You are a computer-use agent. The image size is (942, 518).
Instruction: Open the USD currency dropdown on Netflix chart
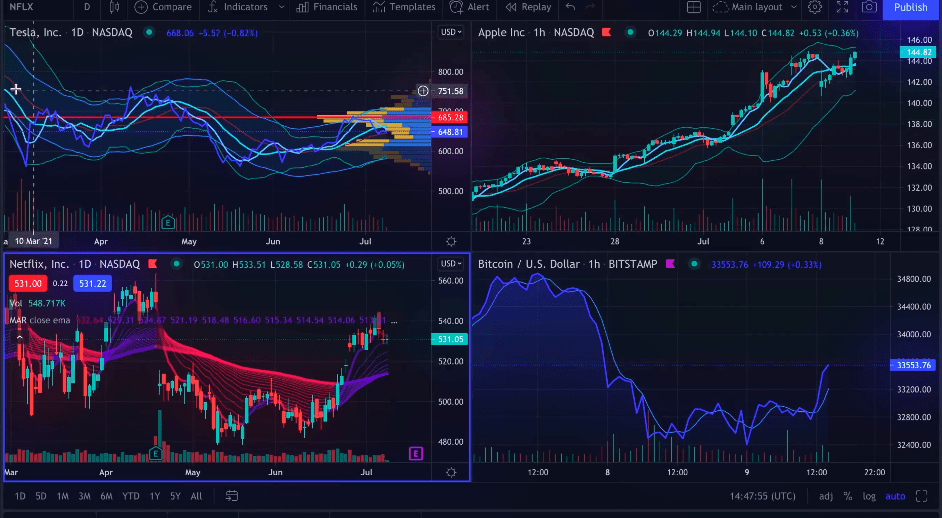click(451, 264)
